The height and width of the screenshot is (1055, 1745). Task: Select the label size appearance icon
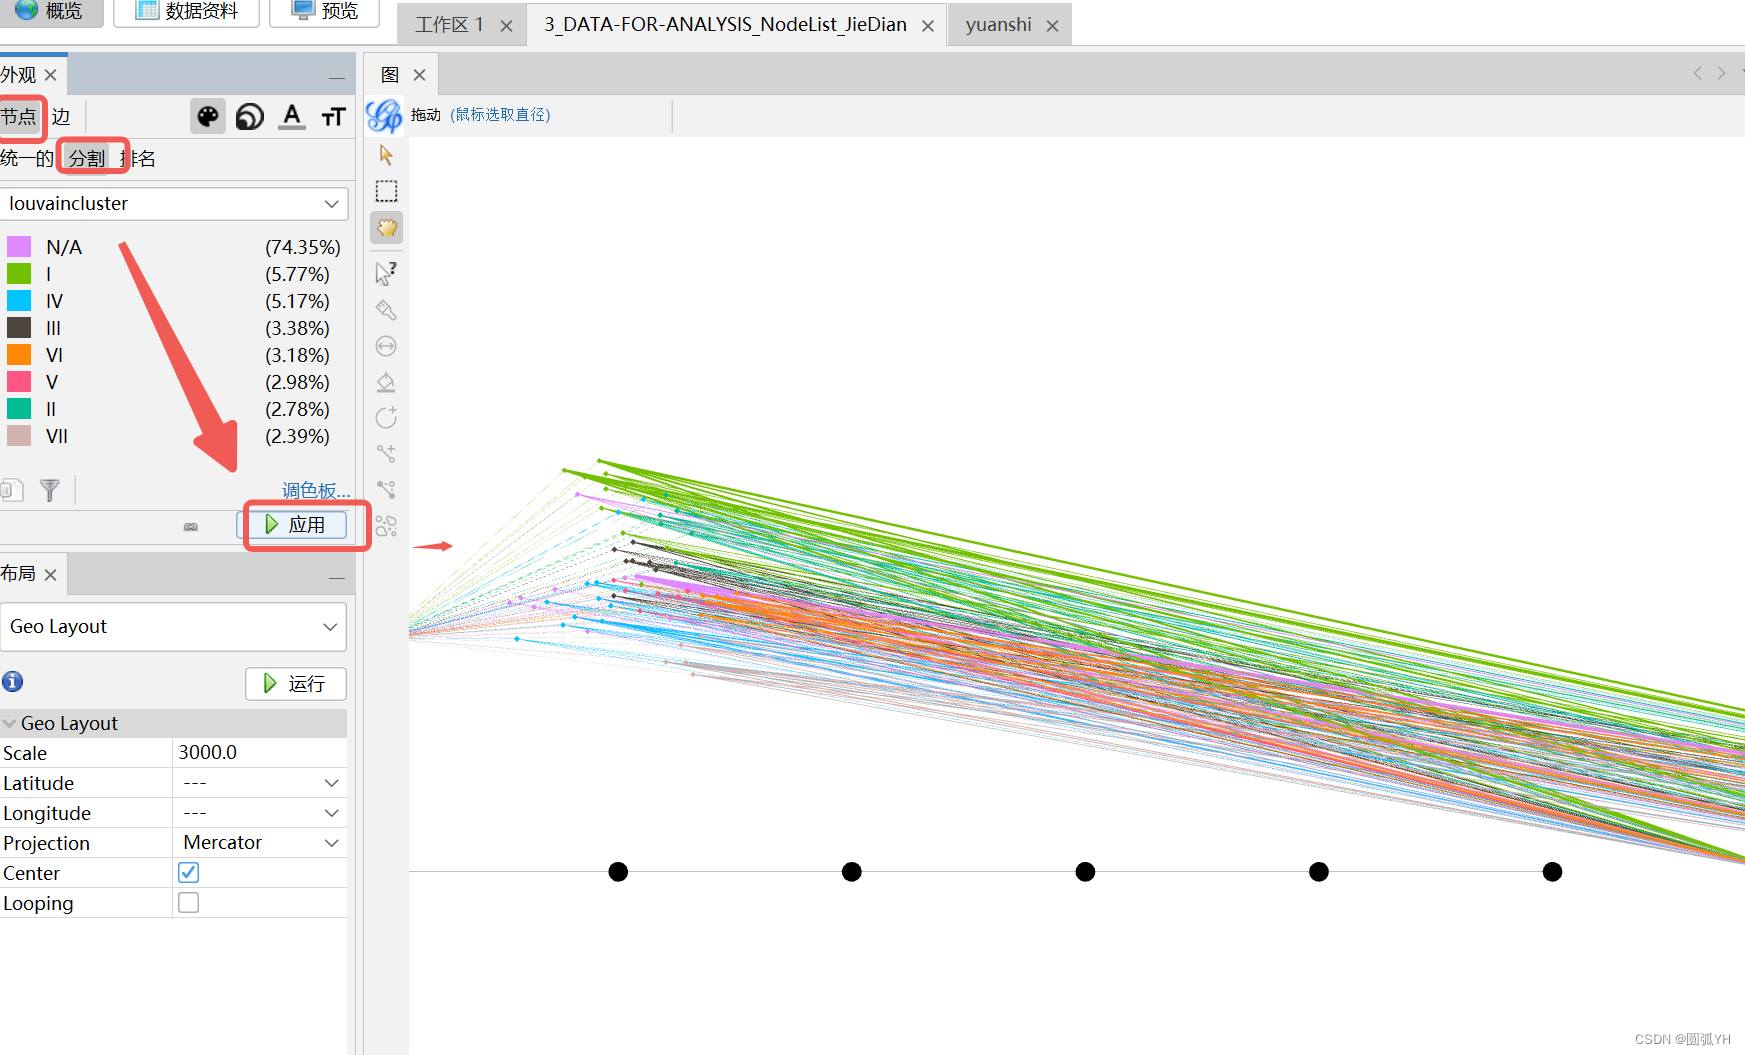coord(333,116)
